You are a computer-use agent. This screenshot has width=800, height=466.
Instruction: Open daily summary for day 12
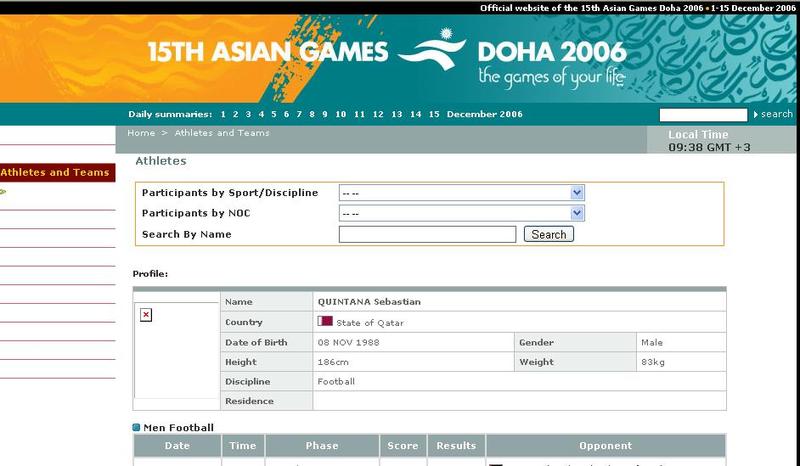click(378, 114)
